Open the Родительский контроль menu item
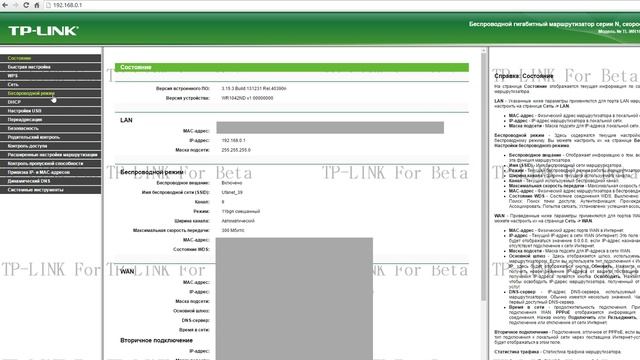 click(51, 137)
